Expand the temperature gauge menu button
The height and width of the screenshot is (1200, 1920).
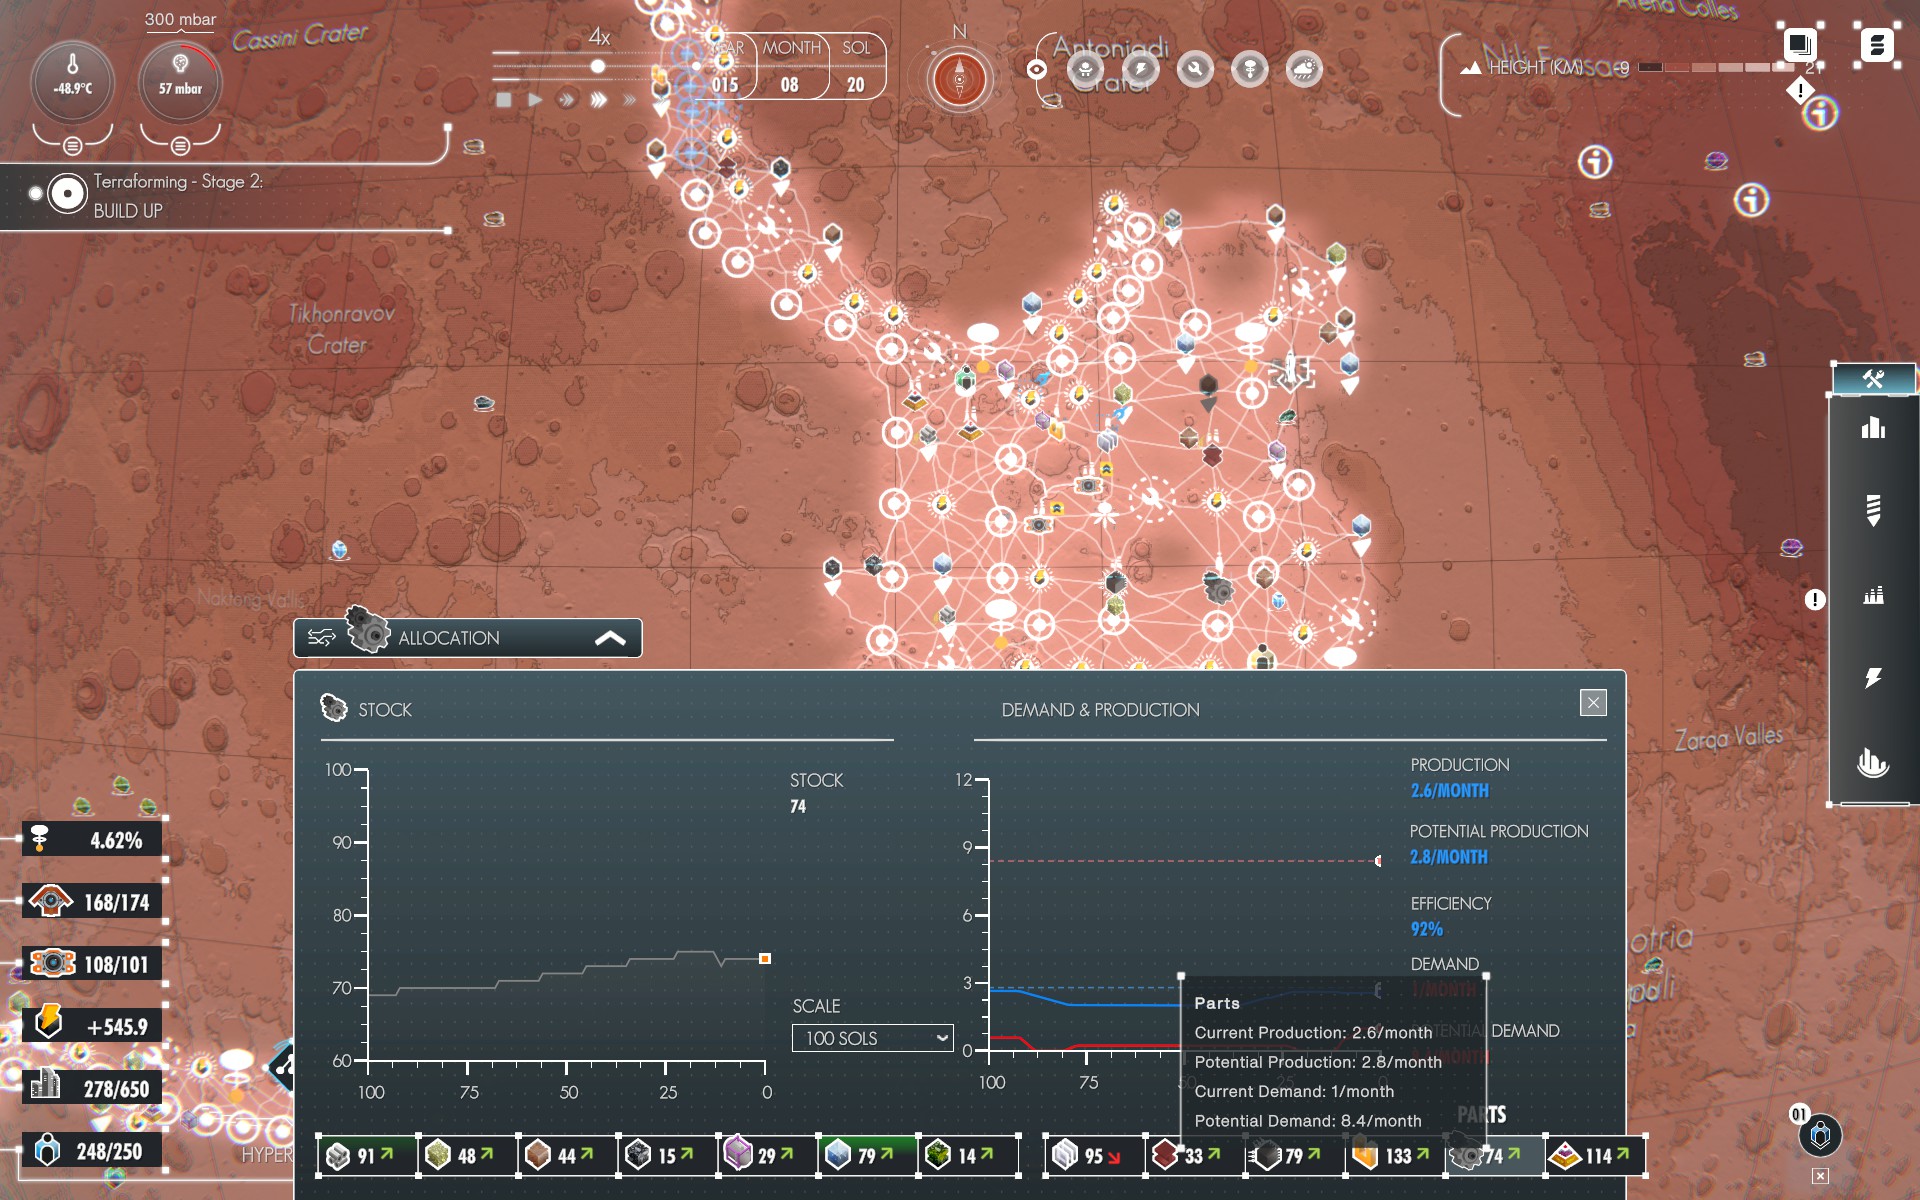72,146
